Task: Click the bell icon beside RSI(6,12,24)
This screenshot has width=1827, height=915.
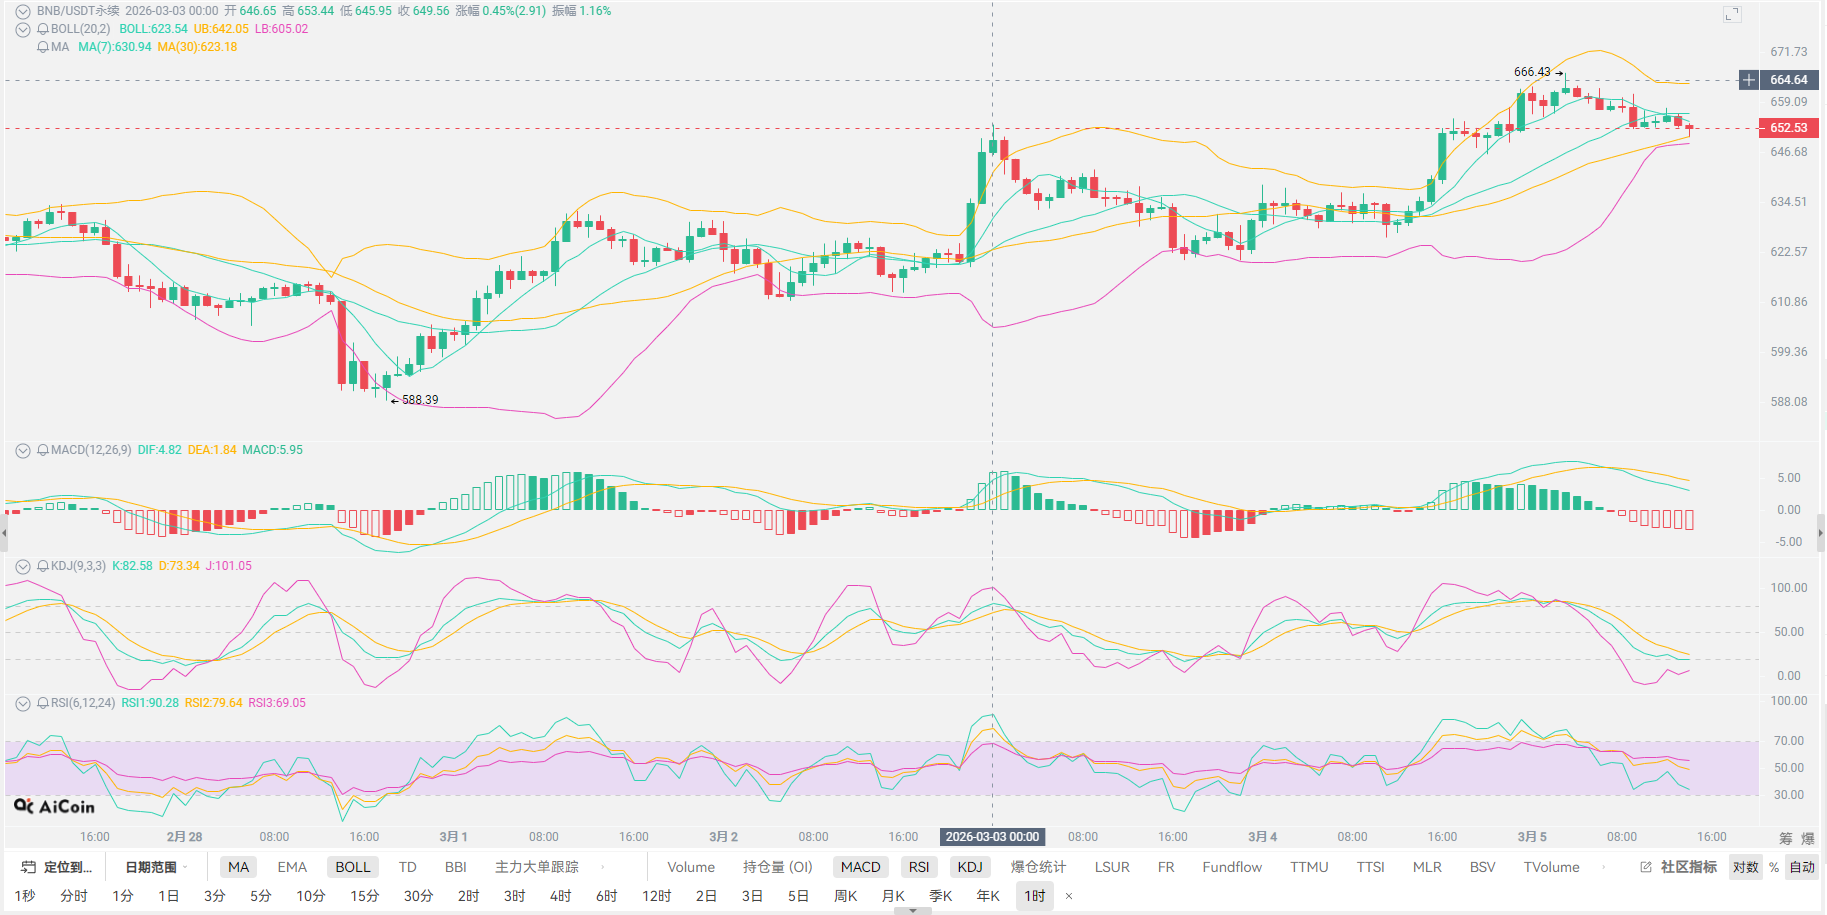Action: [x=43, y=703]
